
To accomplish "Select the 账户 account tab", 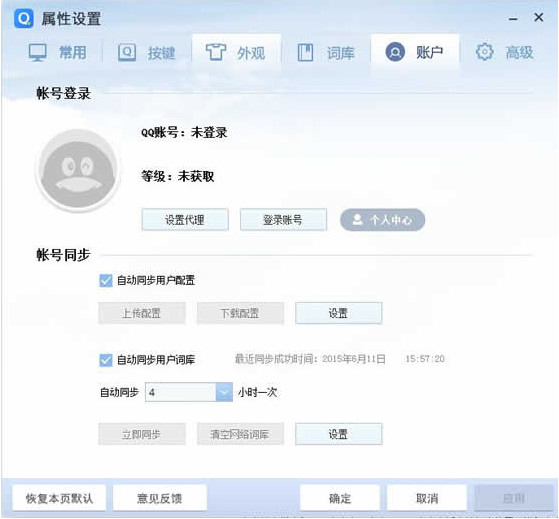I will (415, 53).
